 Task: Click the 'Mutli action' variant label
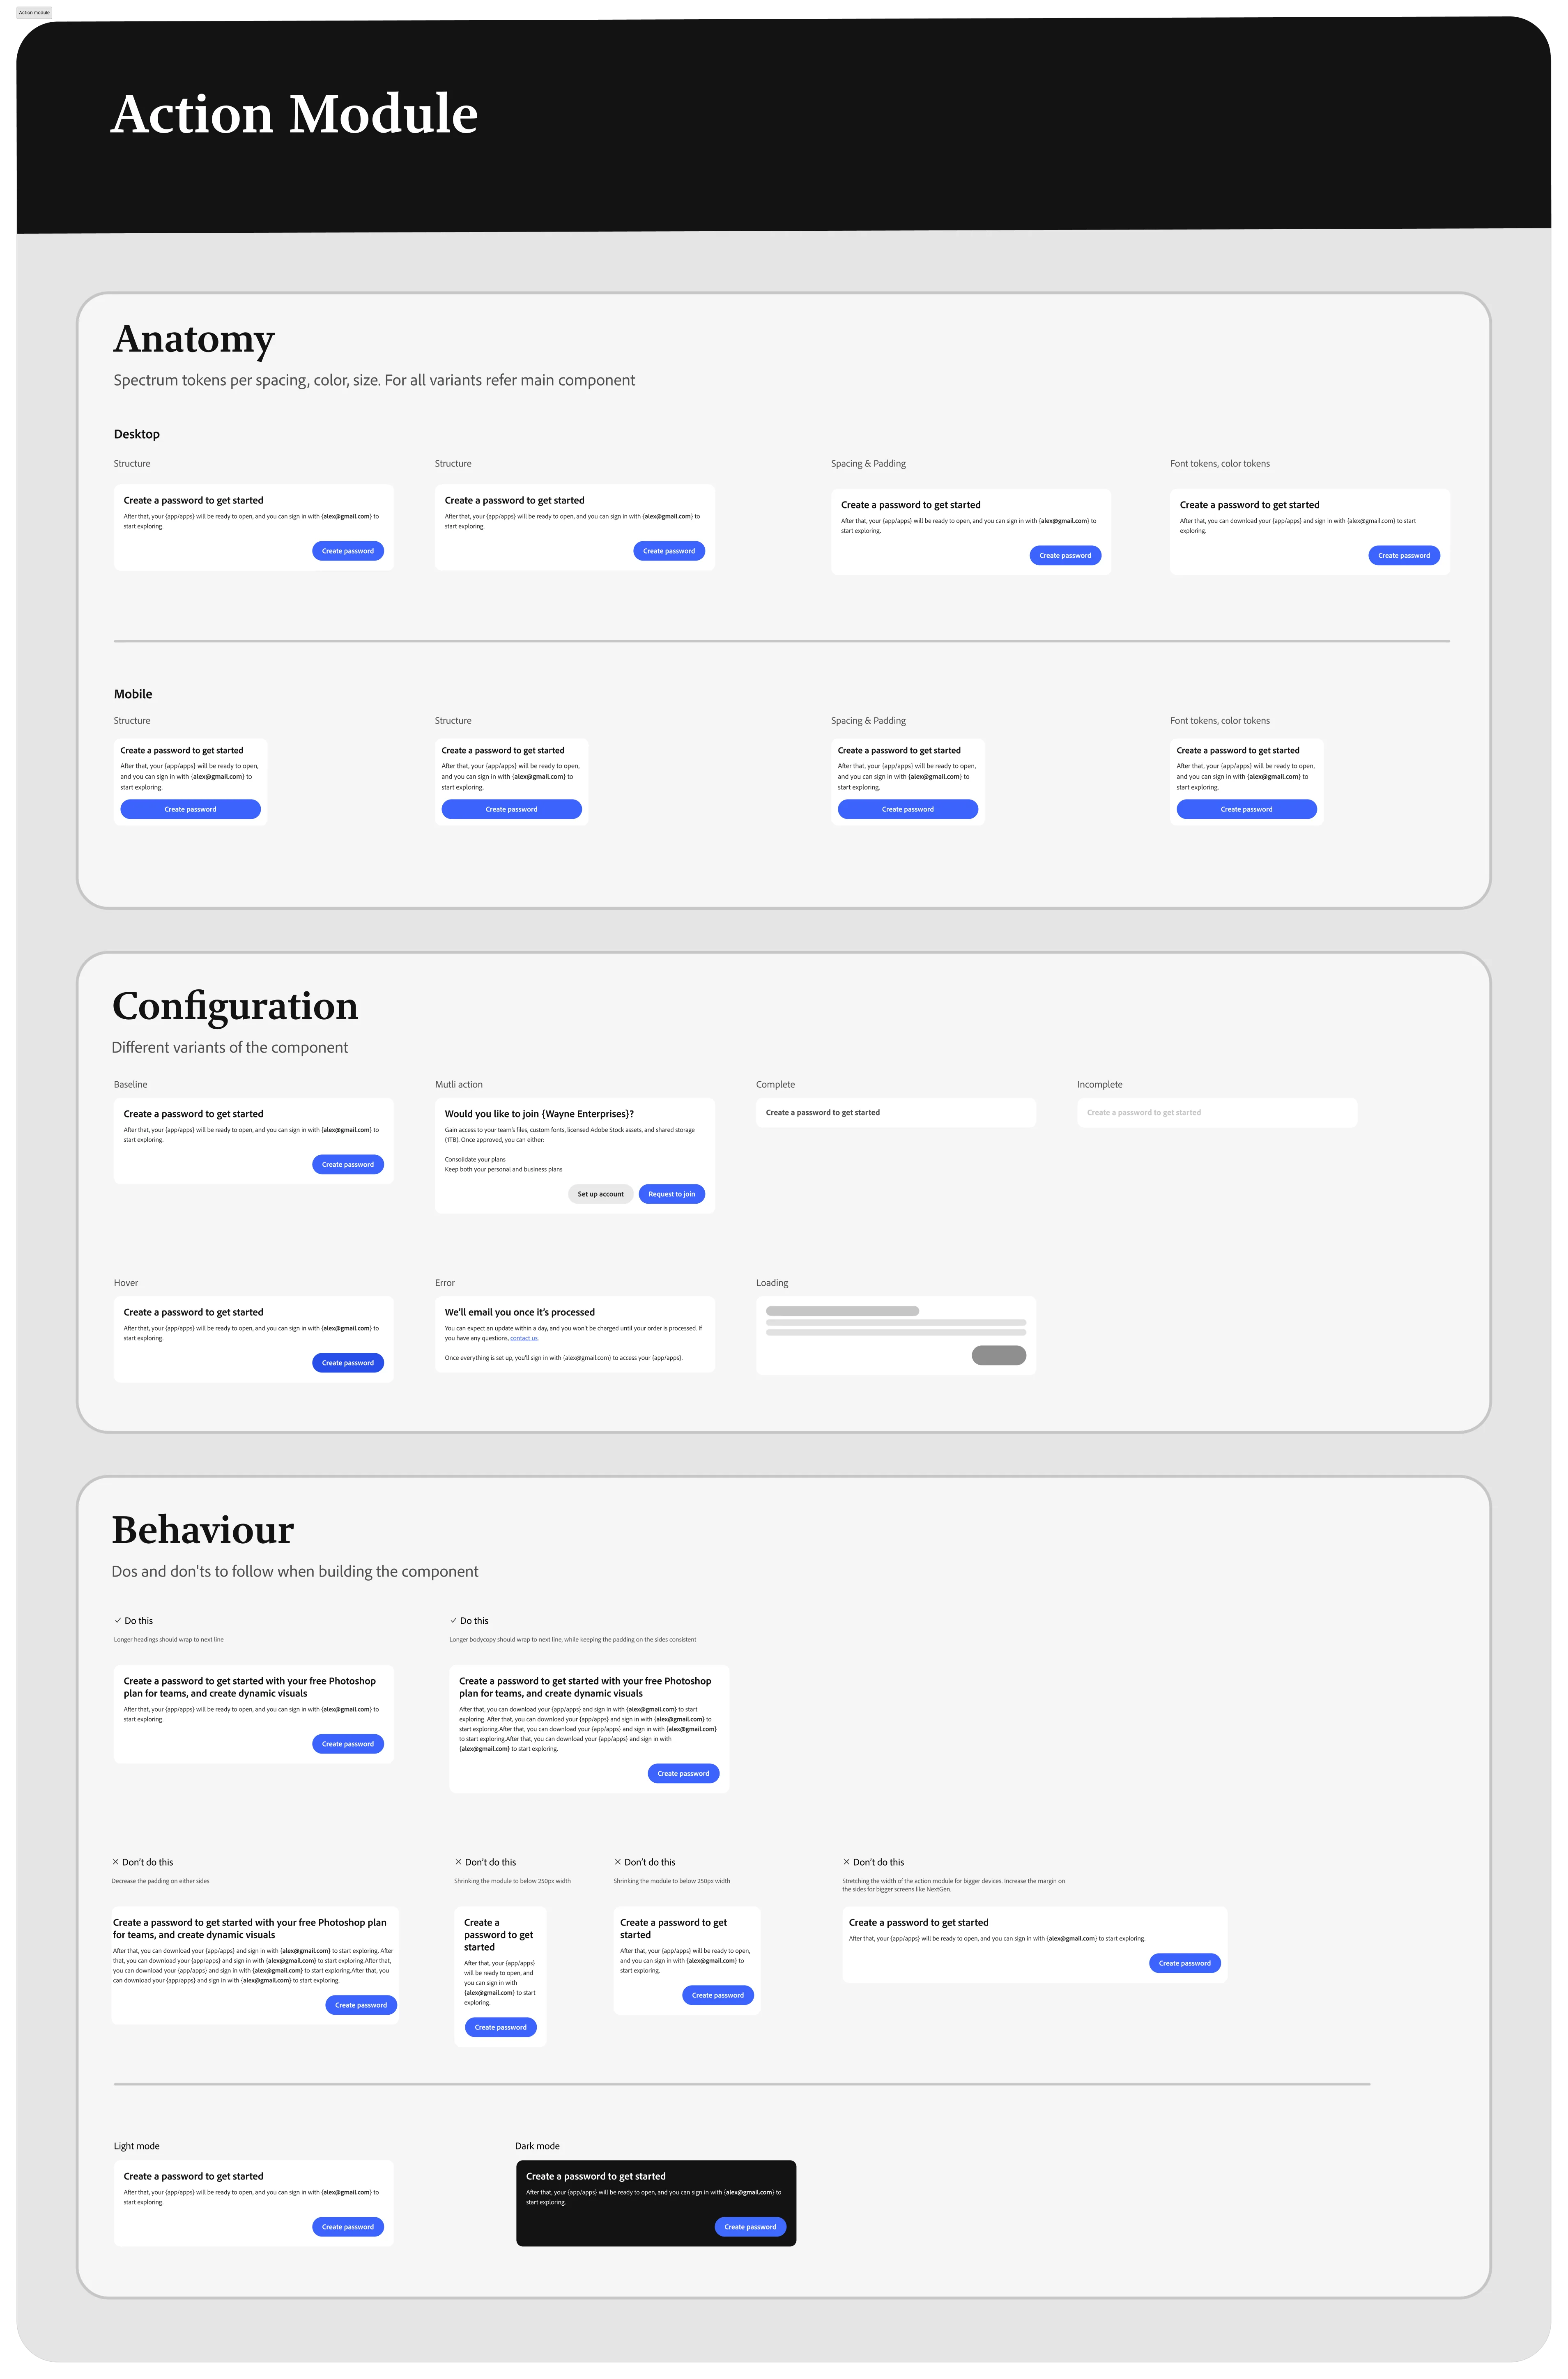pyautogui.click(x=459, y=1084)
